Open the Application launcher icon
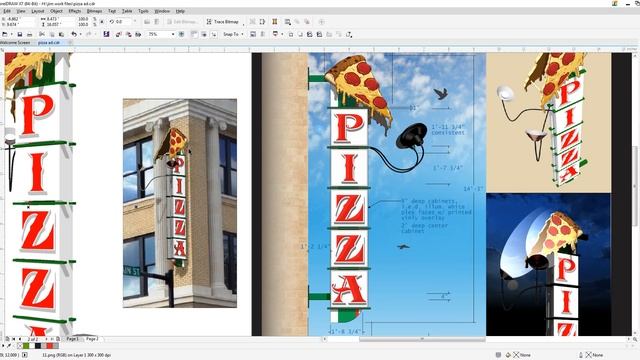Screen dimensions: 640x360 point(276,34)
